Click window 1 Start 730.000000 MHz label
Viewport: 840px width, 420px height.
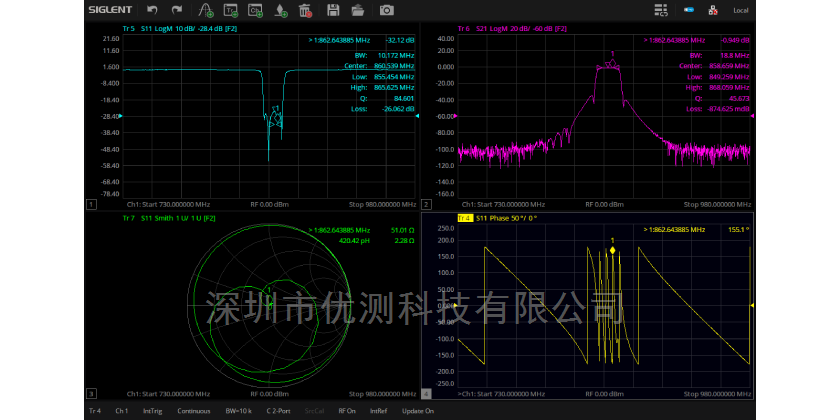[x=168, y=205]
